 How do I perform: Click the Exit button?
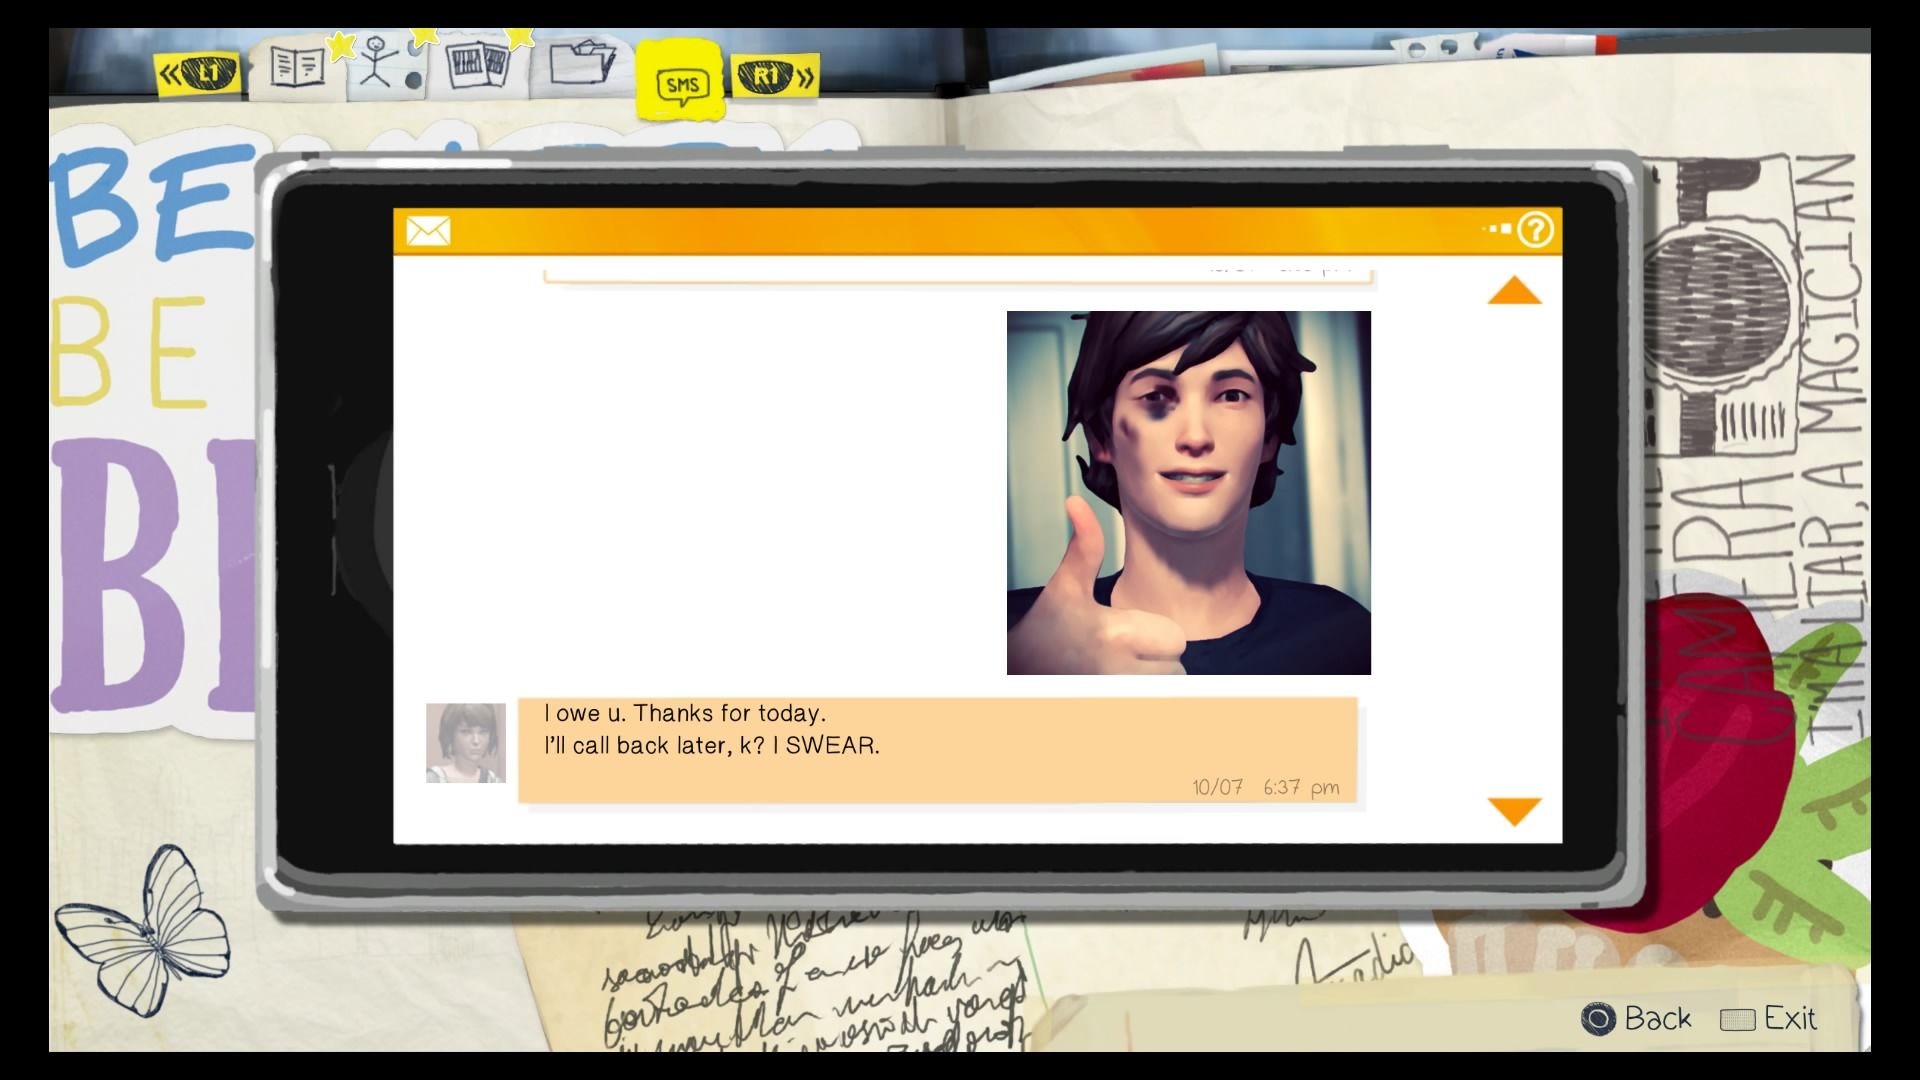tap(1768, 1019)
